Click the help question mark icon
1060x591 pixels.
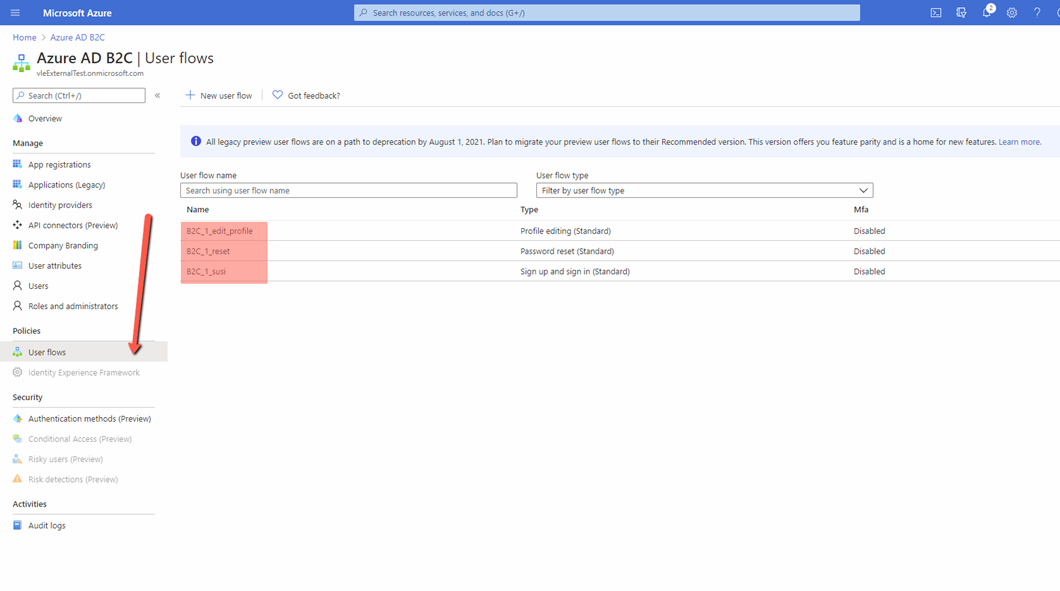[x=1037, y=13]
